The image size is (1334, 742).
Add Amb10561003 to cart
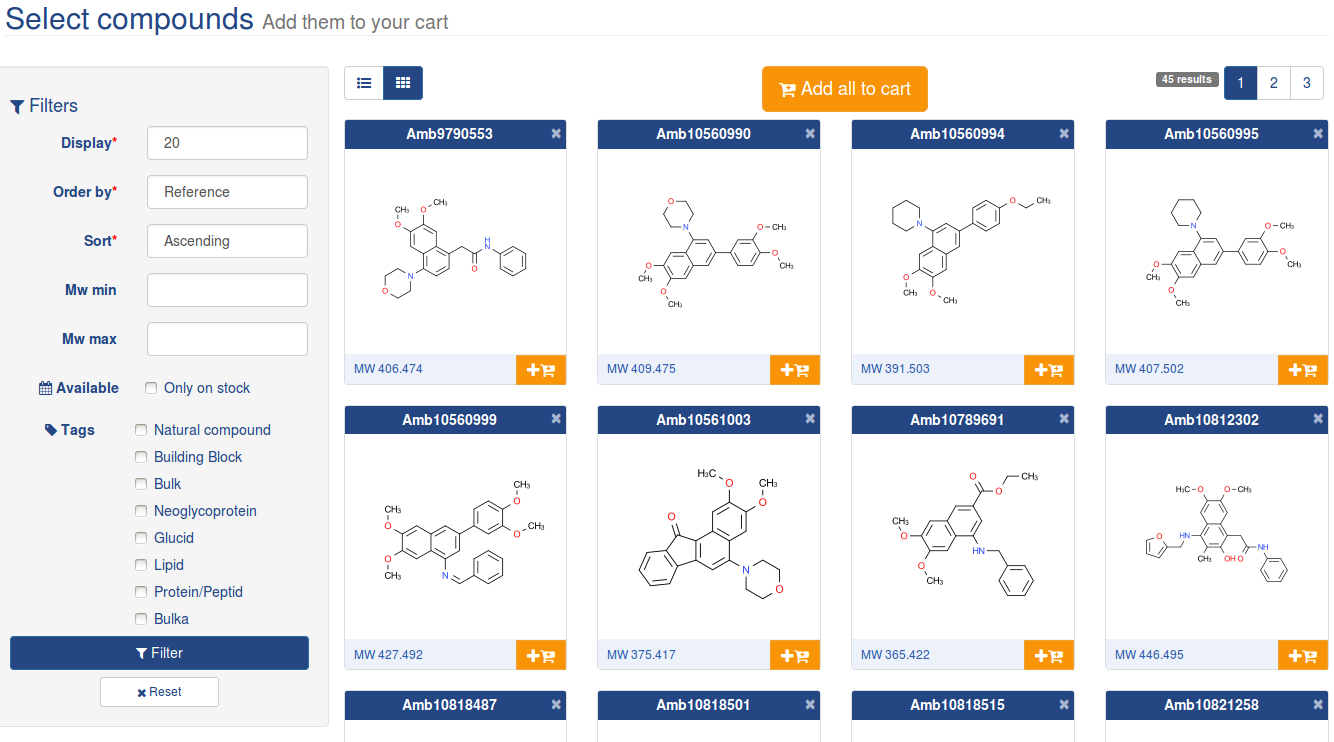coord(795,655)
